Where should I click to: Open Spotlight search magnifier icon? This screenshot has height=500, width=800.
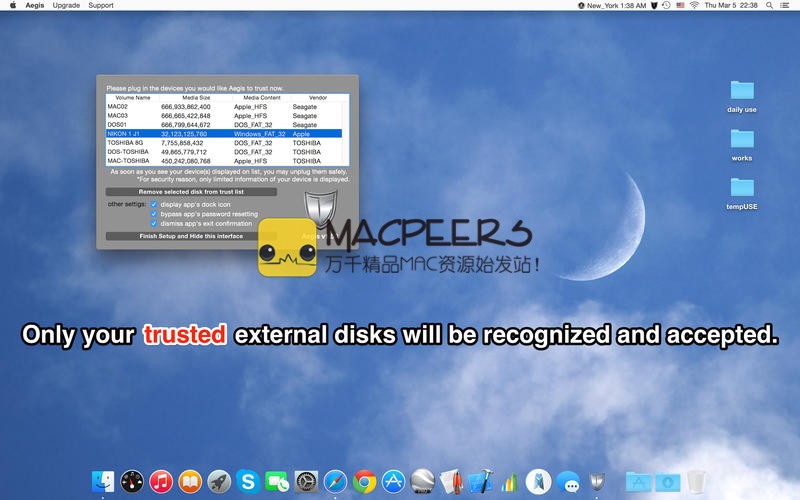click(x=770, y=5)
